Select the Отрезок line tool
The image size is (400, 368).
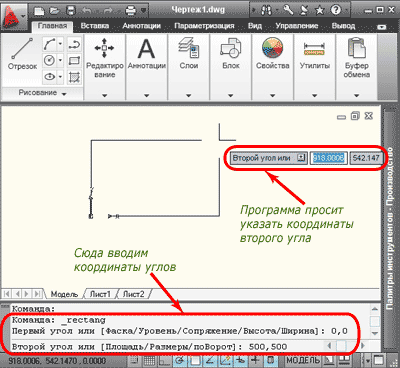[22, 54]
